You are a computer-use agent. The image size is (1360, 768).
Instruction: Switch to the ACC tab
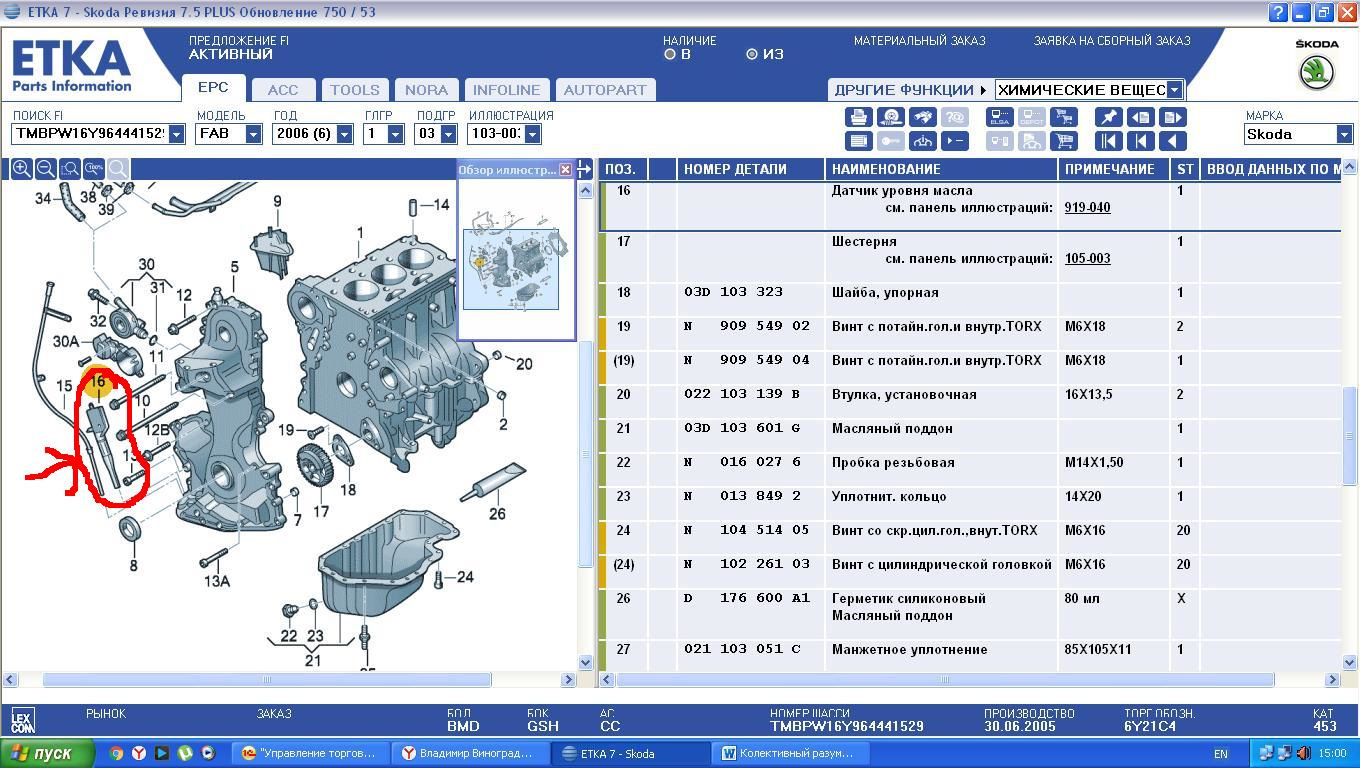(x=283, y=90)
